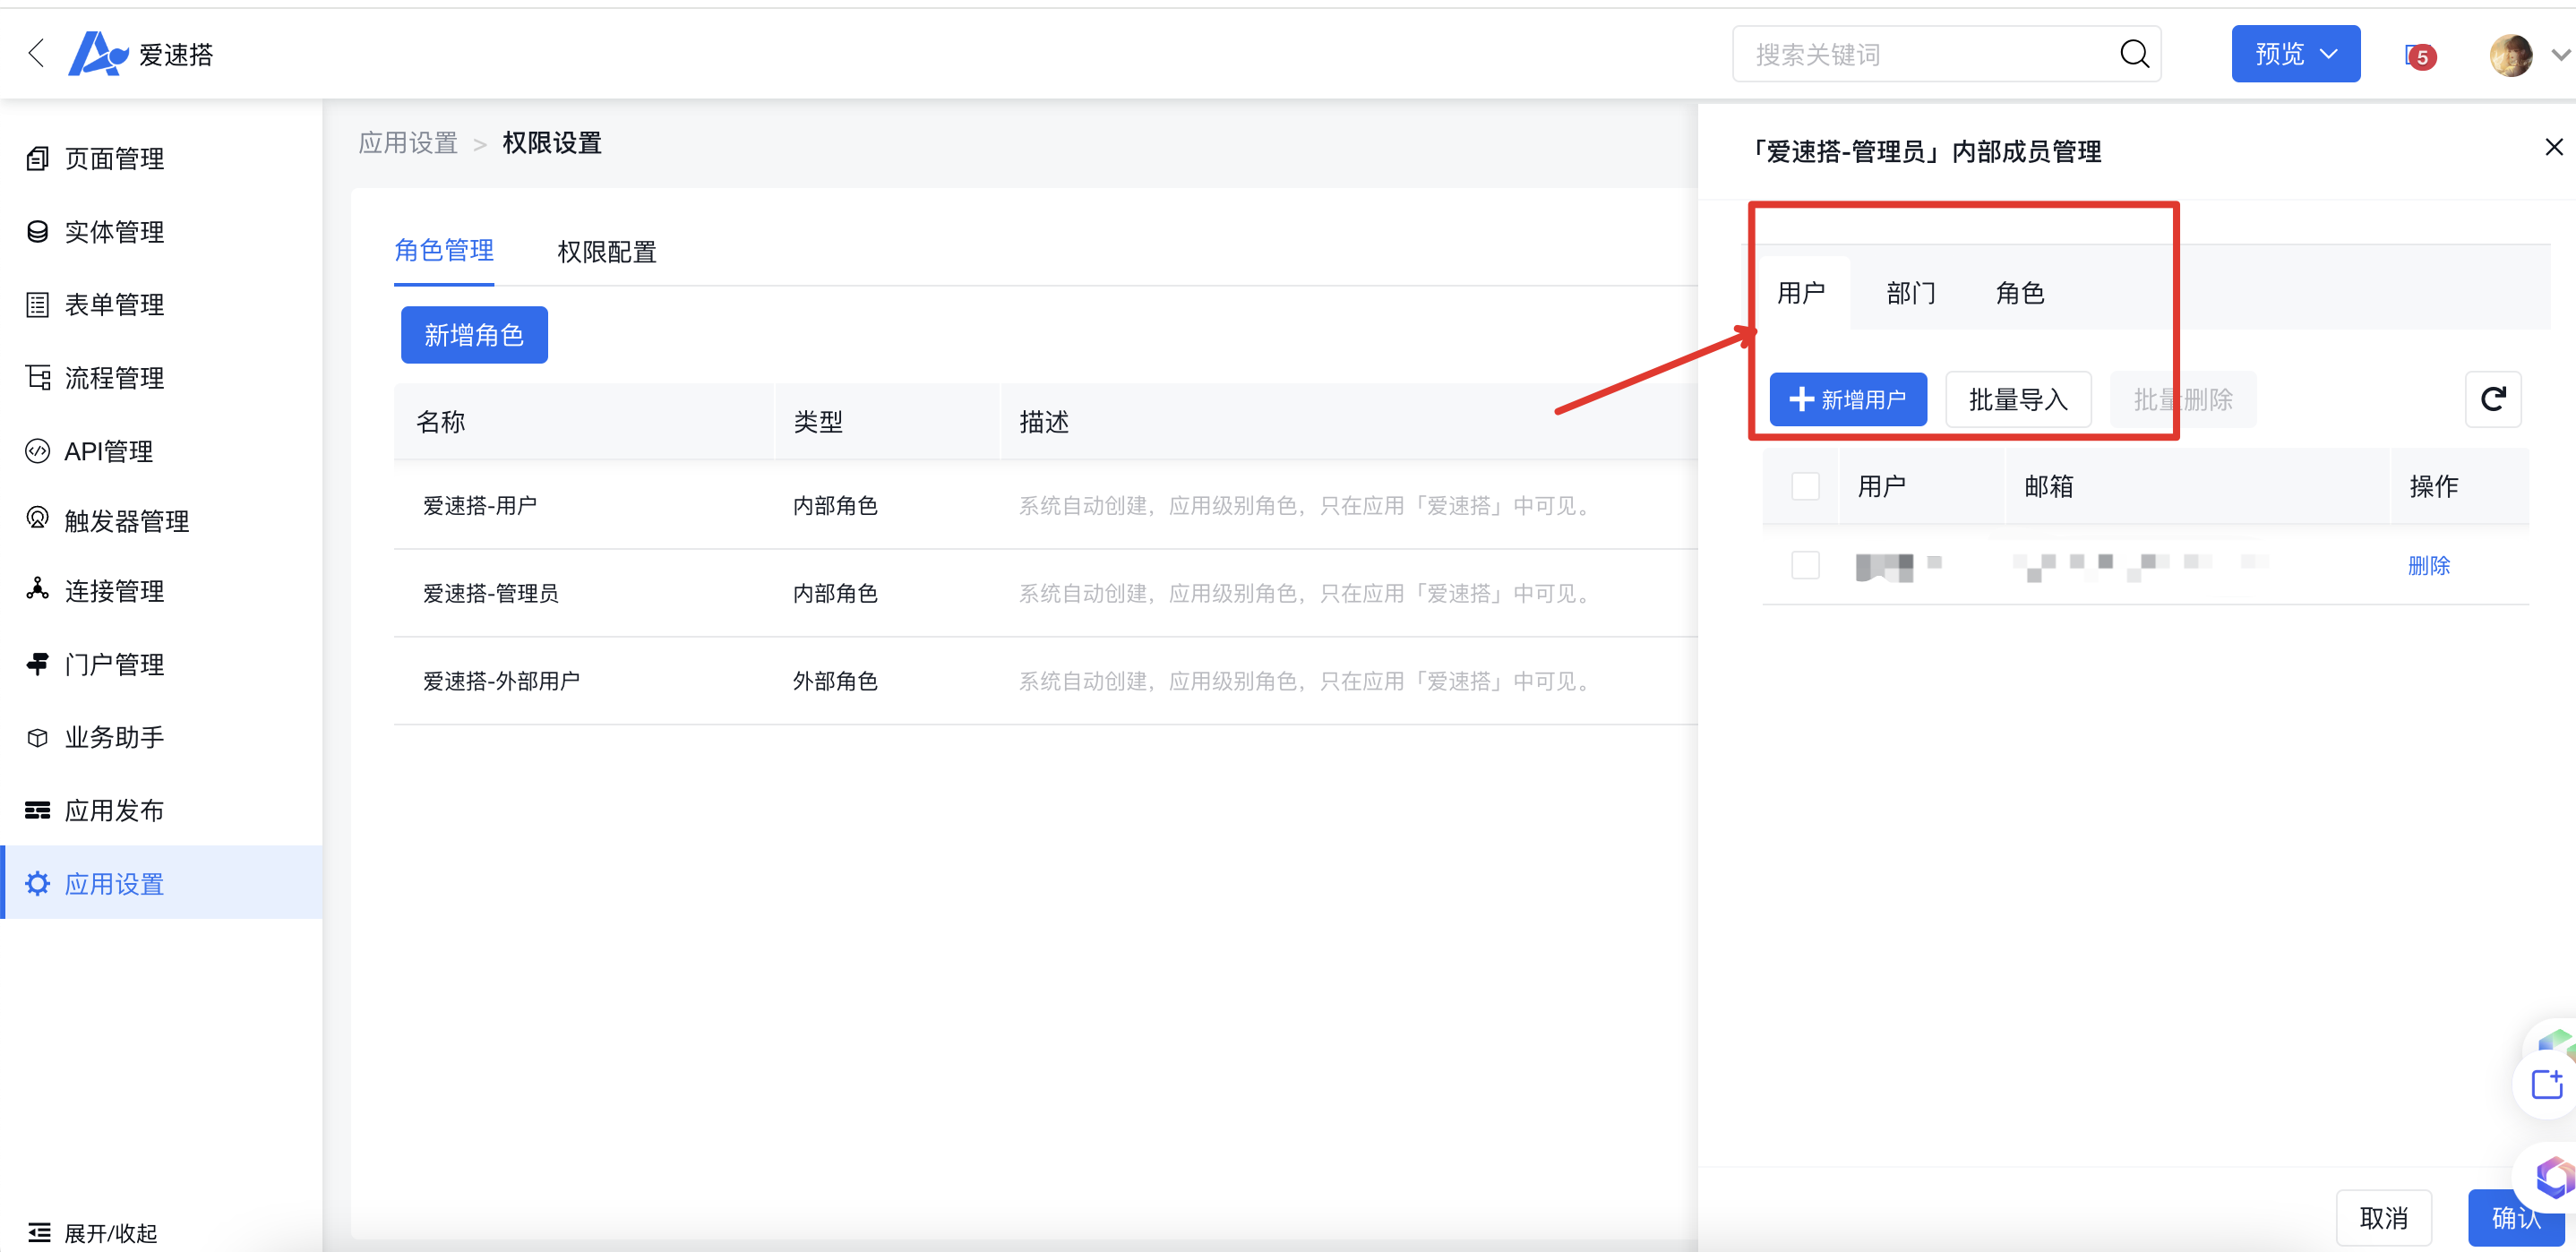The image size is (2576, 1252).
Task: Click the refresh icon button
Action: point(2493,400)
